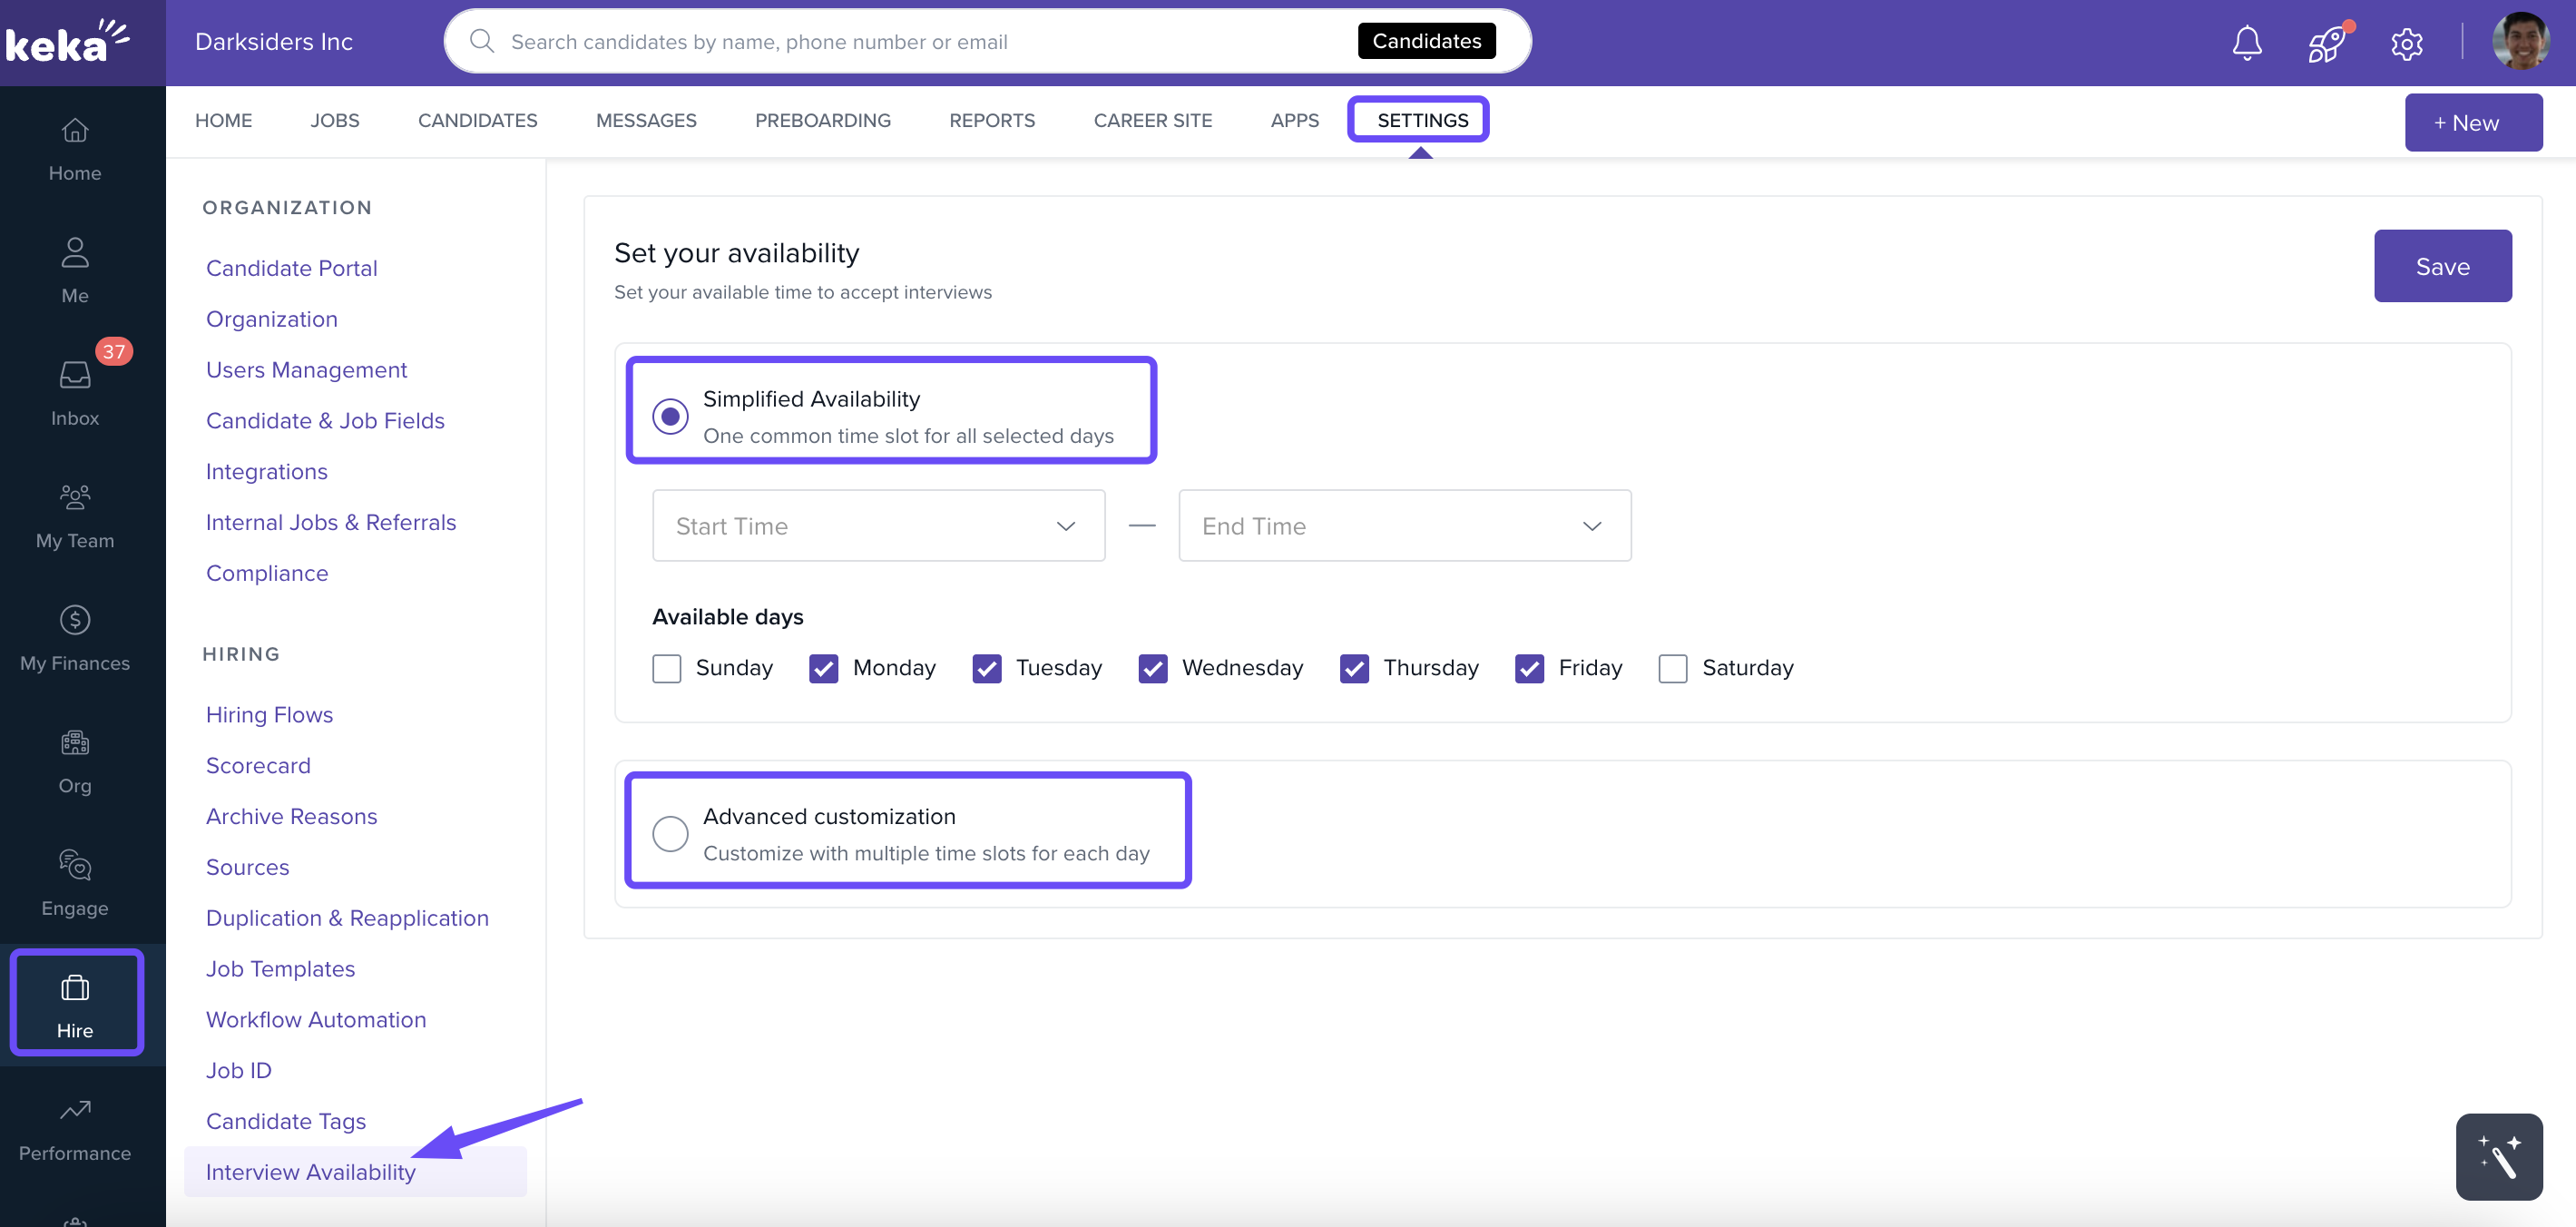2576x1227 pixels.
Task: Expand the End Time dropdown
Action: 1404,526
